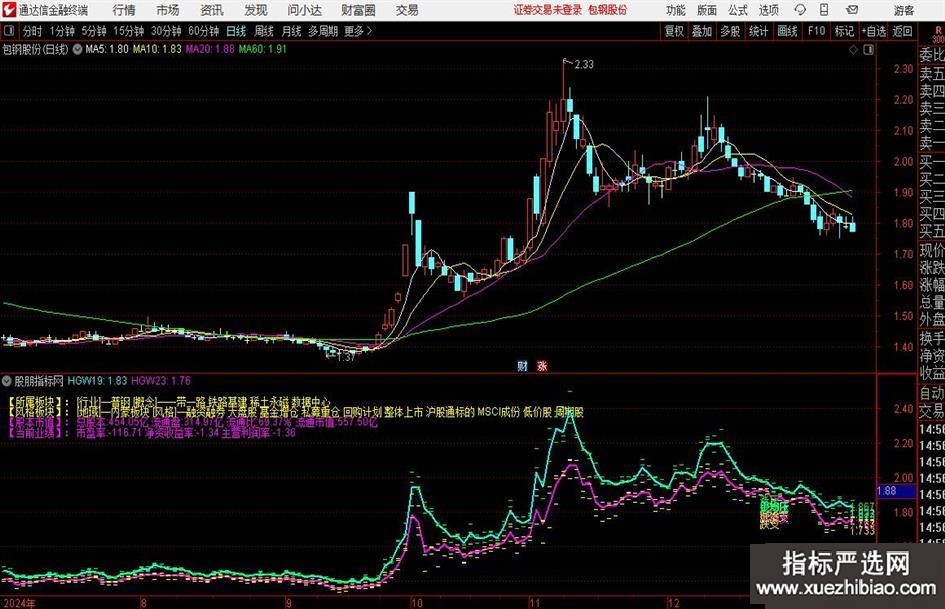945x609 pixels.
Task: Click the MA20: 1.88 label
Action: (x=210, y=49)
